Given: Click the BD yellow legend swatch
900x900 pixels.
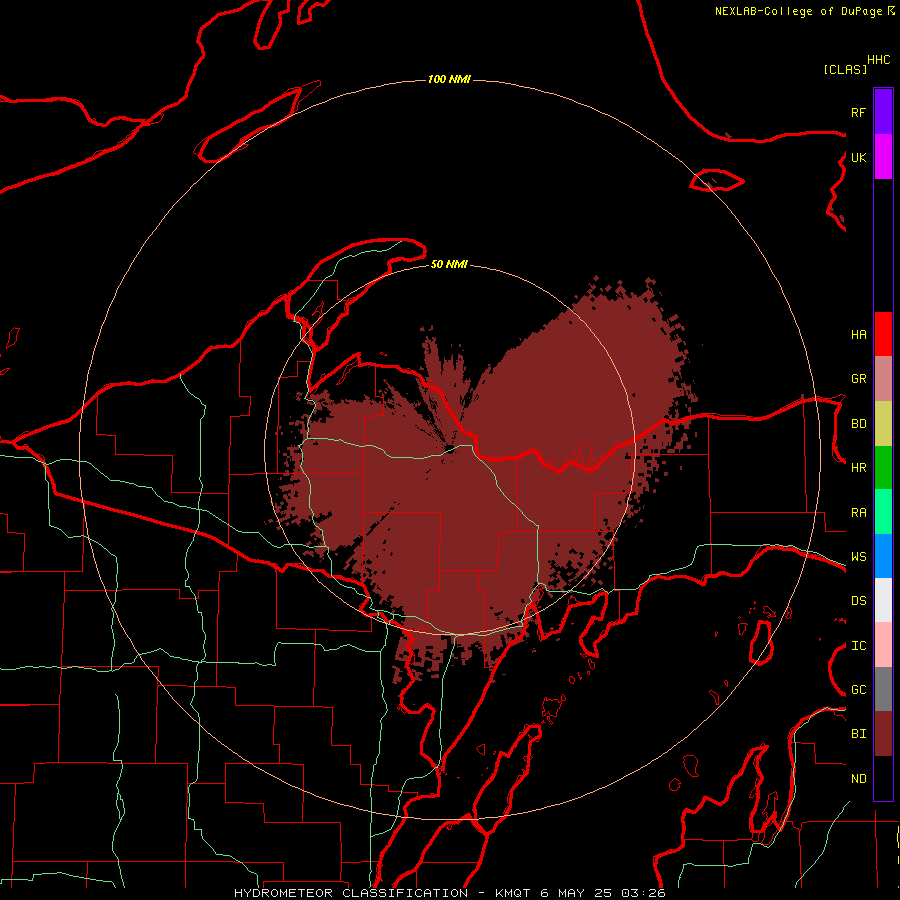Looking at the screenshot, I should (x=883, y=423).
